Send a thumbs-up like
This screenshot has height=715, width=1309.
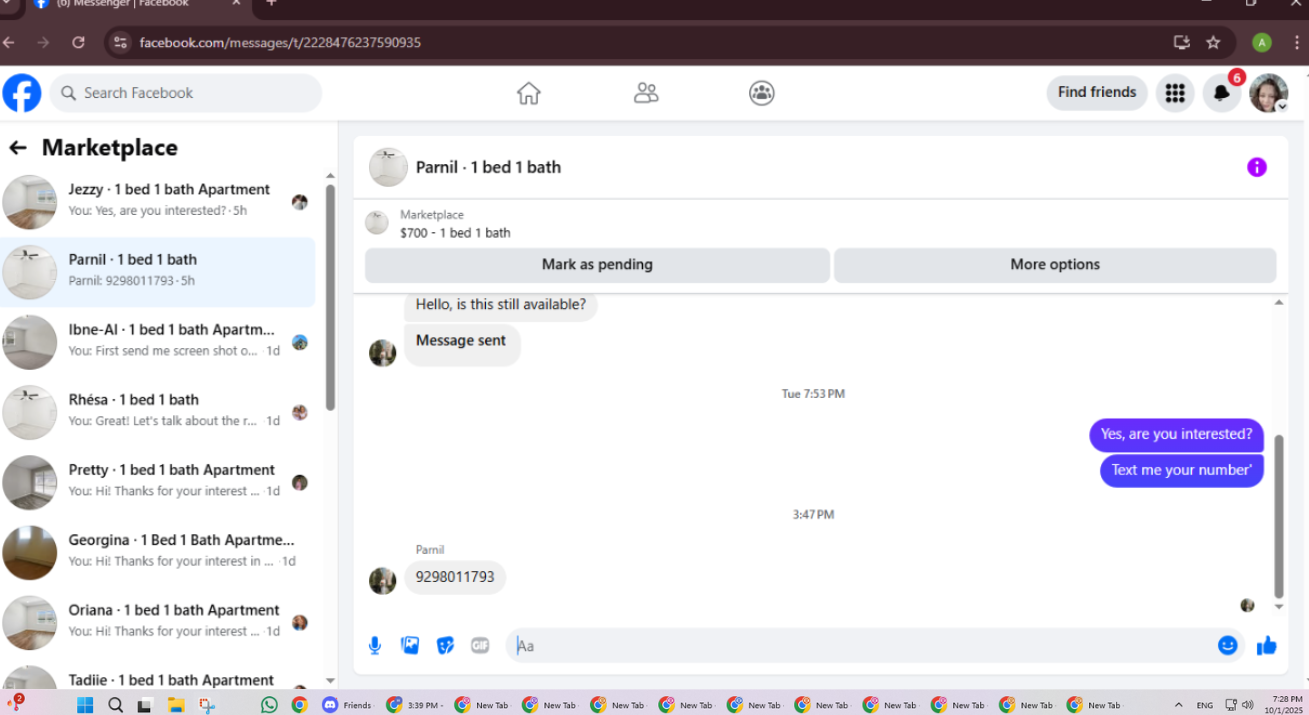(1267, 646)
